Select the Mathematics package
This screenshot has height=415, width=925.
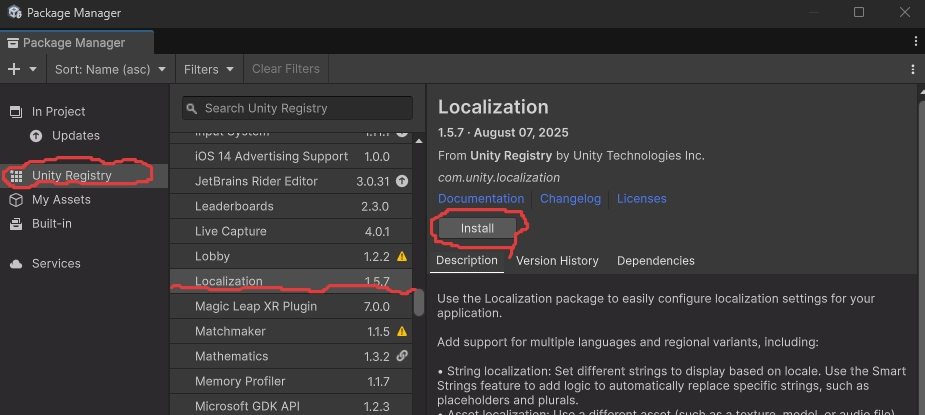[x=291, y=356]
